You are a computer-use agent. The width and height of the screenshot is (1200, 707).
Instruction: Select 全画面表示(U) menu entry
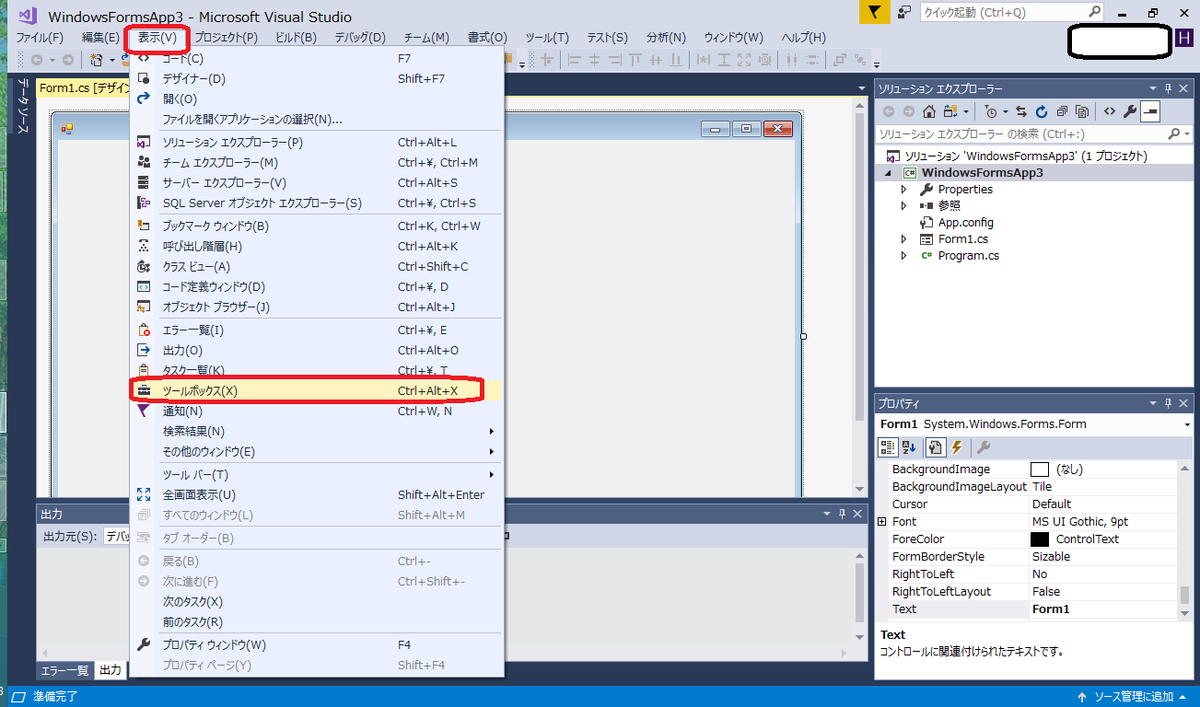tap(317, 494)
